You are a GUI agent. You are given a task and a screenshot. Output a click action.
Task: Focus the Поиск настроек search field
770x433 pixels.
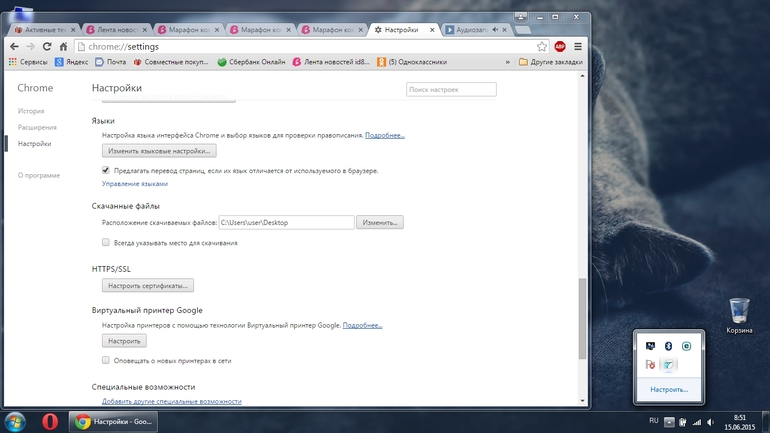coord(451,89)
